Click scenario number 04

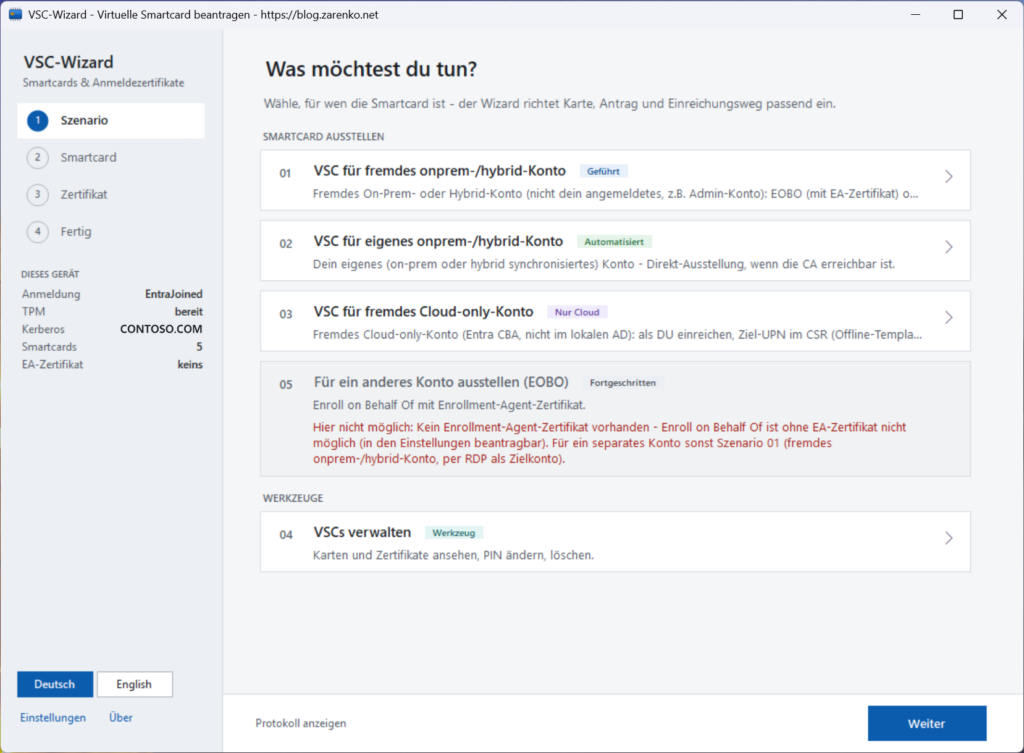[x=286, y=535]
